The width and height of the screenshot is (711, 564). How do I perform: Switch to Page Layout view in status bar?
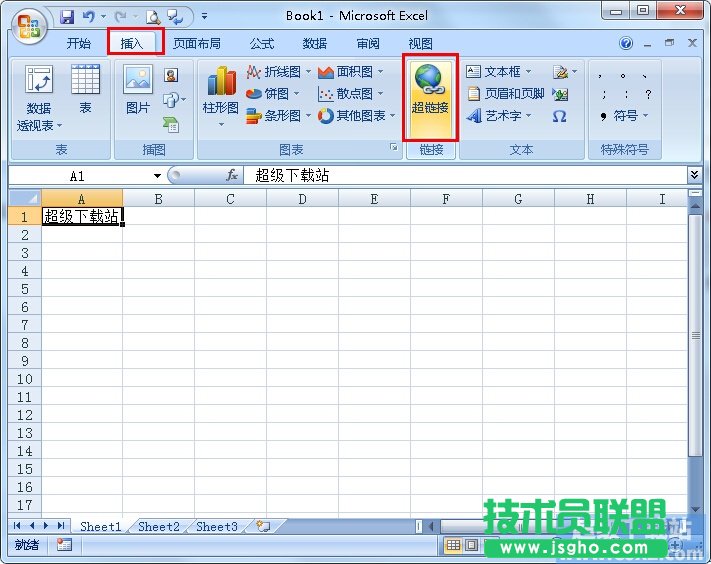pos(471,545)
